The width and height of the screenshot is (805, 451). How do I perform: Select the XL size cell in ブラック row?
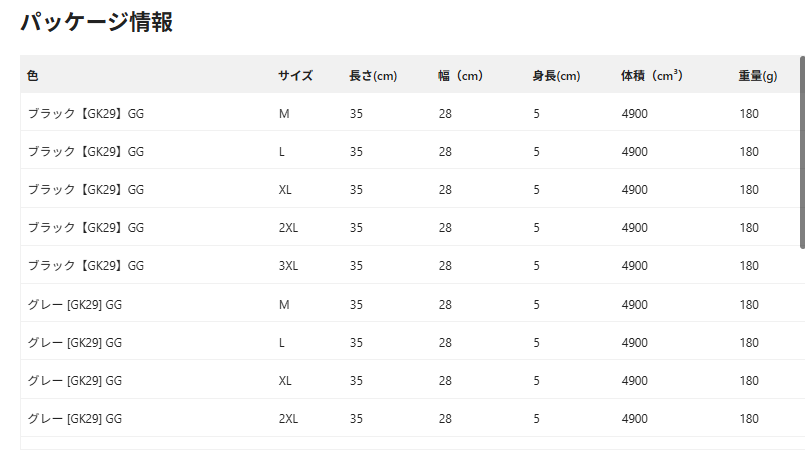click(x=285, y=190)
